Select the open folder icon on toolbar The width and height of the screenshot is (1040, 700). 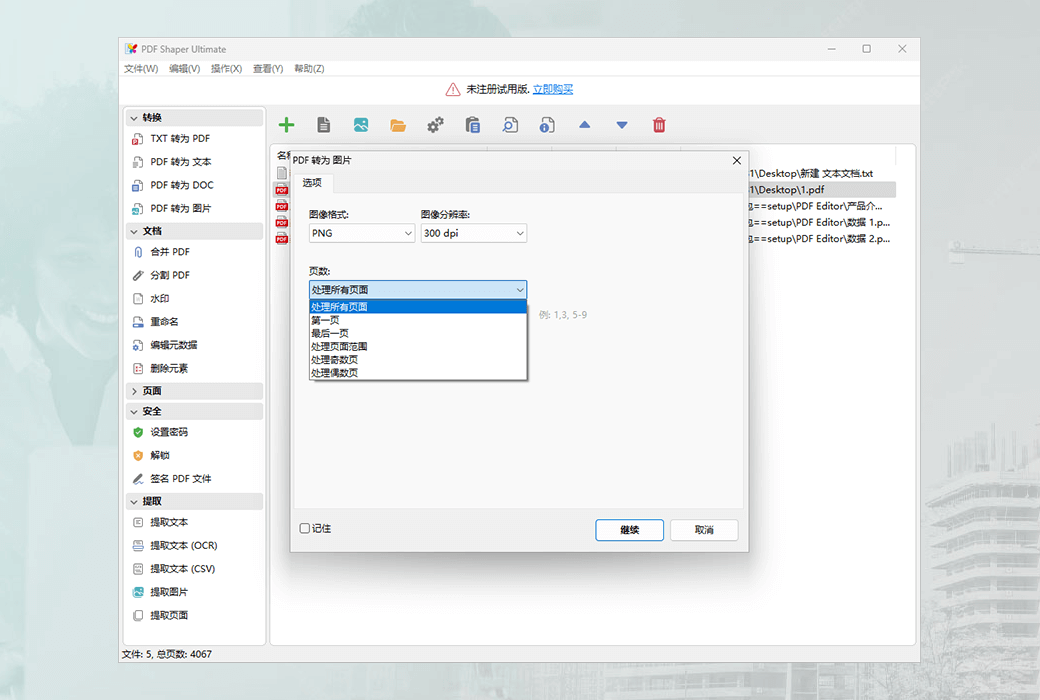point(397,124)
